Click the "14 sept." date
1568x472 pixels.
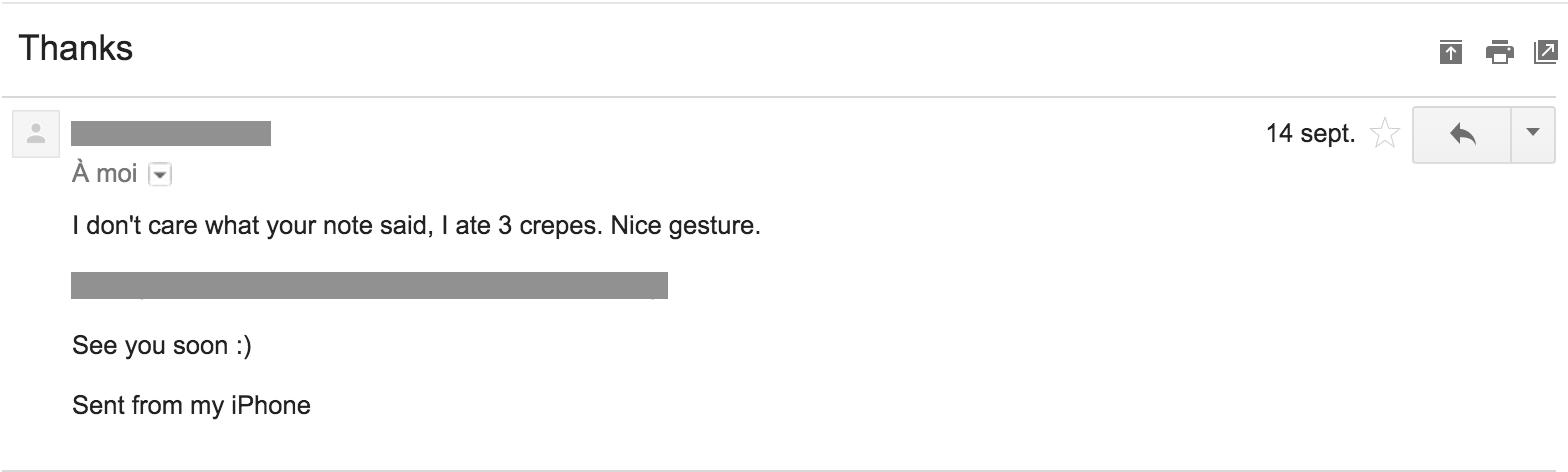pos(1310,134)
